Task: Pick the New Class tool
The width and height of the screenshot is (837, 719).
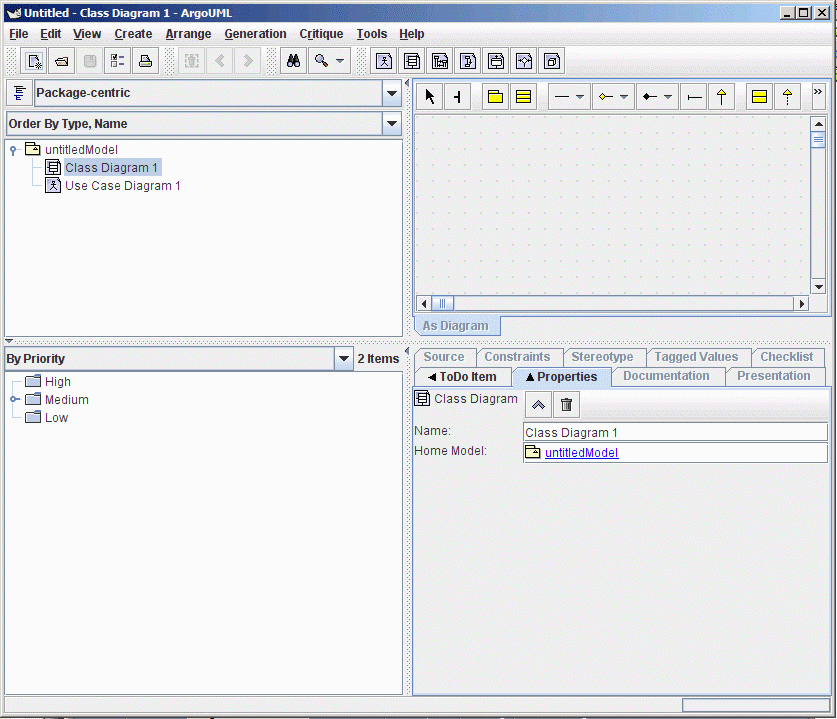Action: (x=524, y=97)
